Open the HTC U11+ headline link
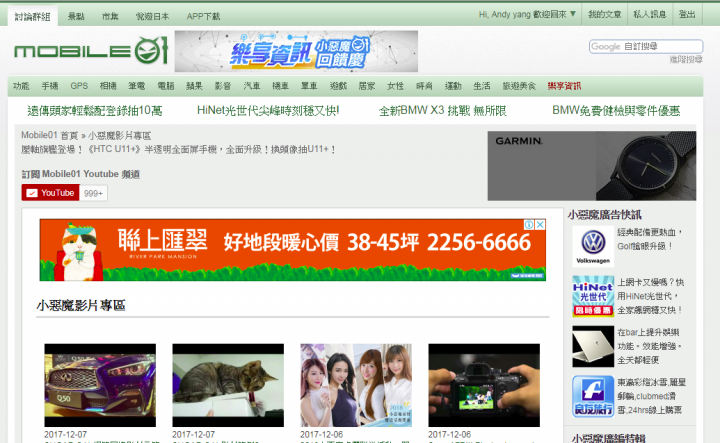This screenshot has width=720, height=443. [x=178, y=150]
